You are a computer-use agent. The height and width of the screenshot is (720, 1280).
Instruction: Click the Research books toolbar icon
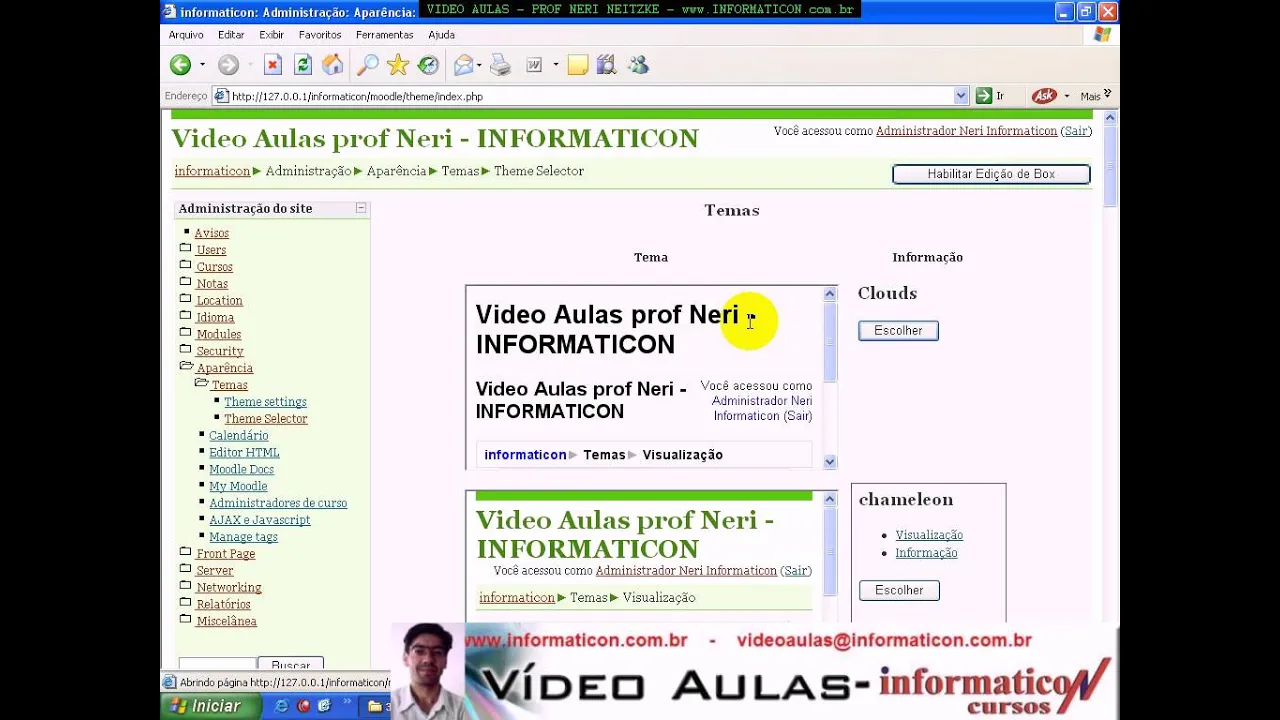[606, 65]
